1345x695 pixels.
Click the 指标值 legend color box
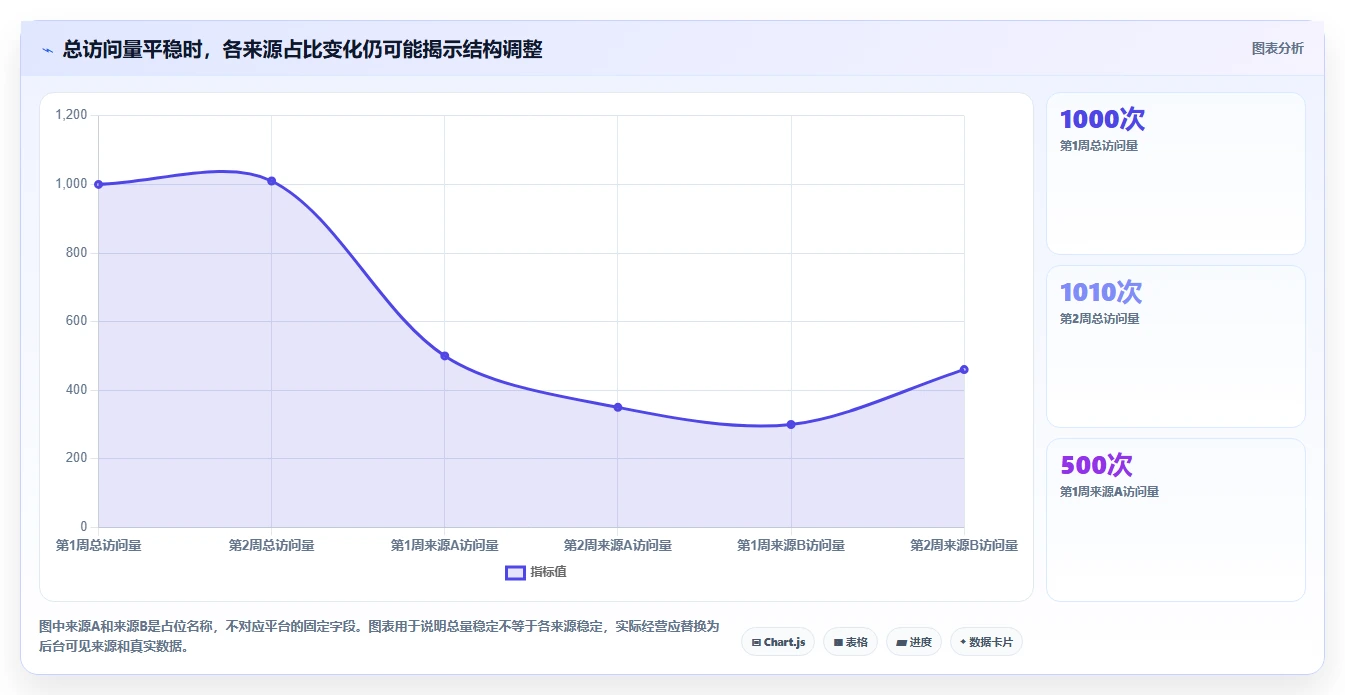click(515, 572)
